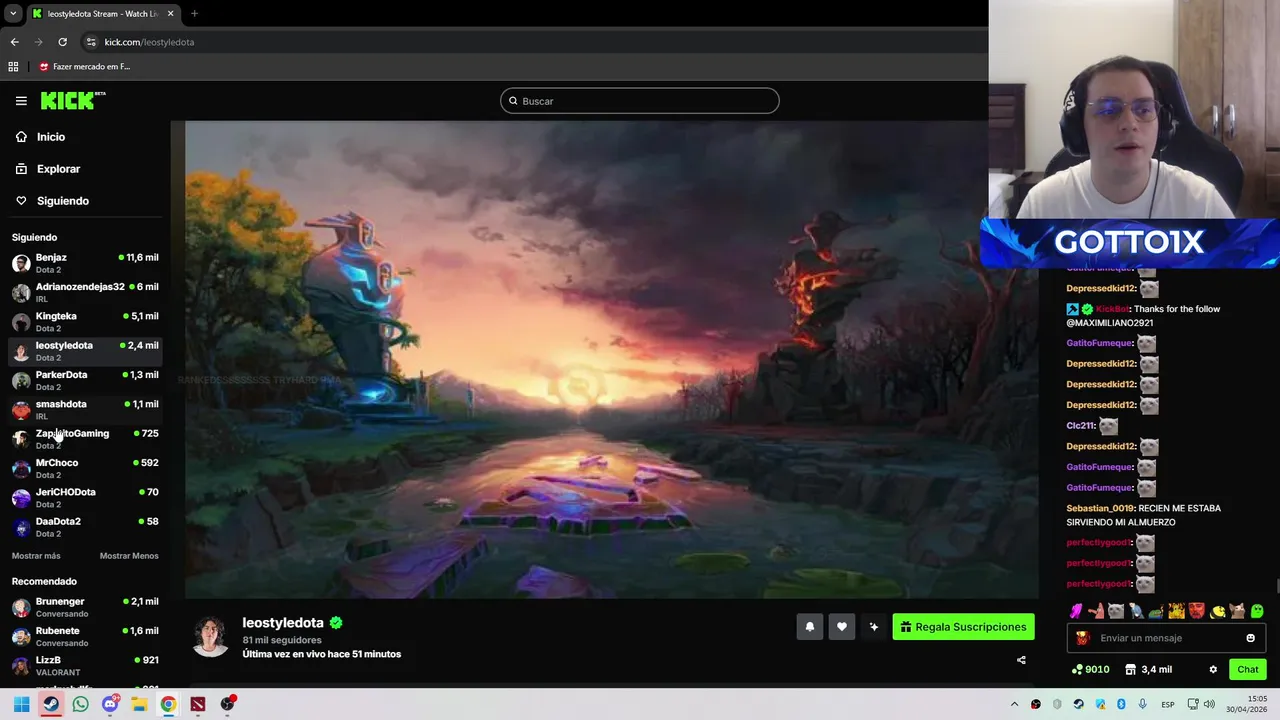1280x720 pixels.
Task: Toggle the heart follow button
Action: pyautogui.click(x=842, y=627)
